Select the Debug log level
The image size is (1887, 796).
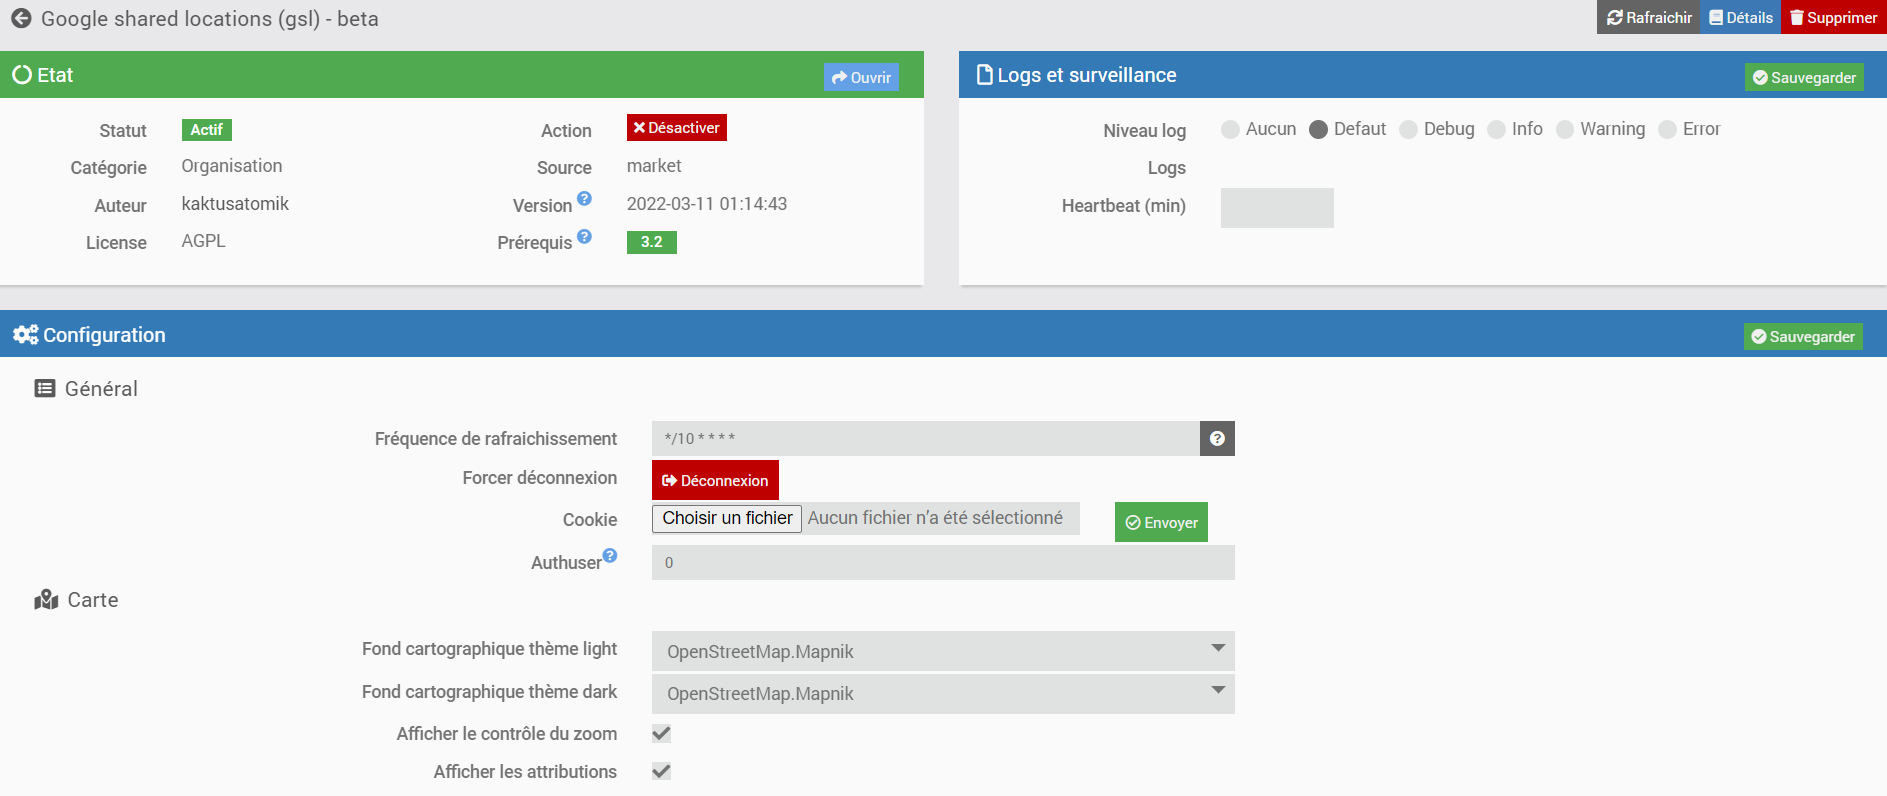(x=1409, y=129)
